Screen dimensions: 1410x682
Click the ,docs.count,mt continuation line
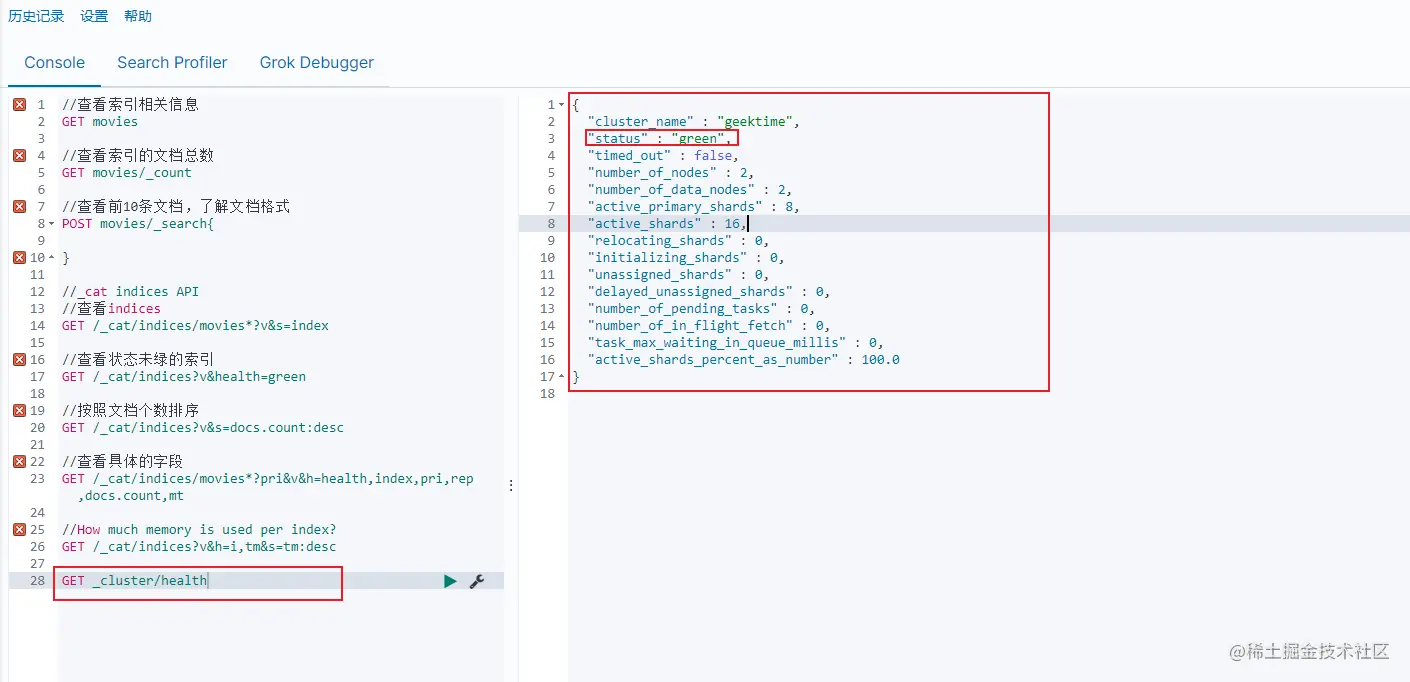tap(131, 496)
